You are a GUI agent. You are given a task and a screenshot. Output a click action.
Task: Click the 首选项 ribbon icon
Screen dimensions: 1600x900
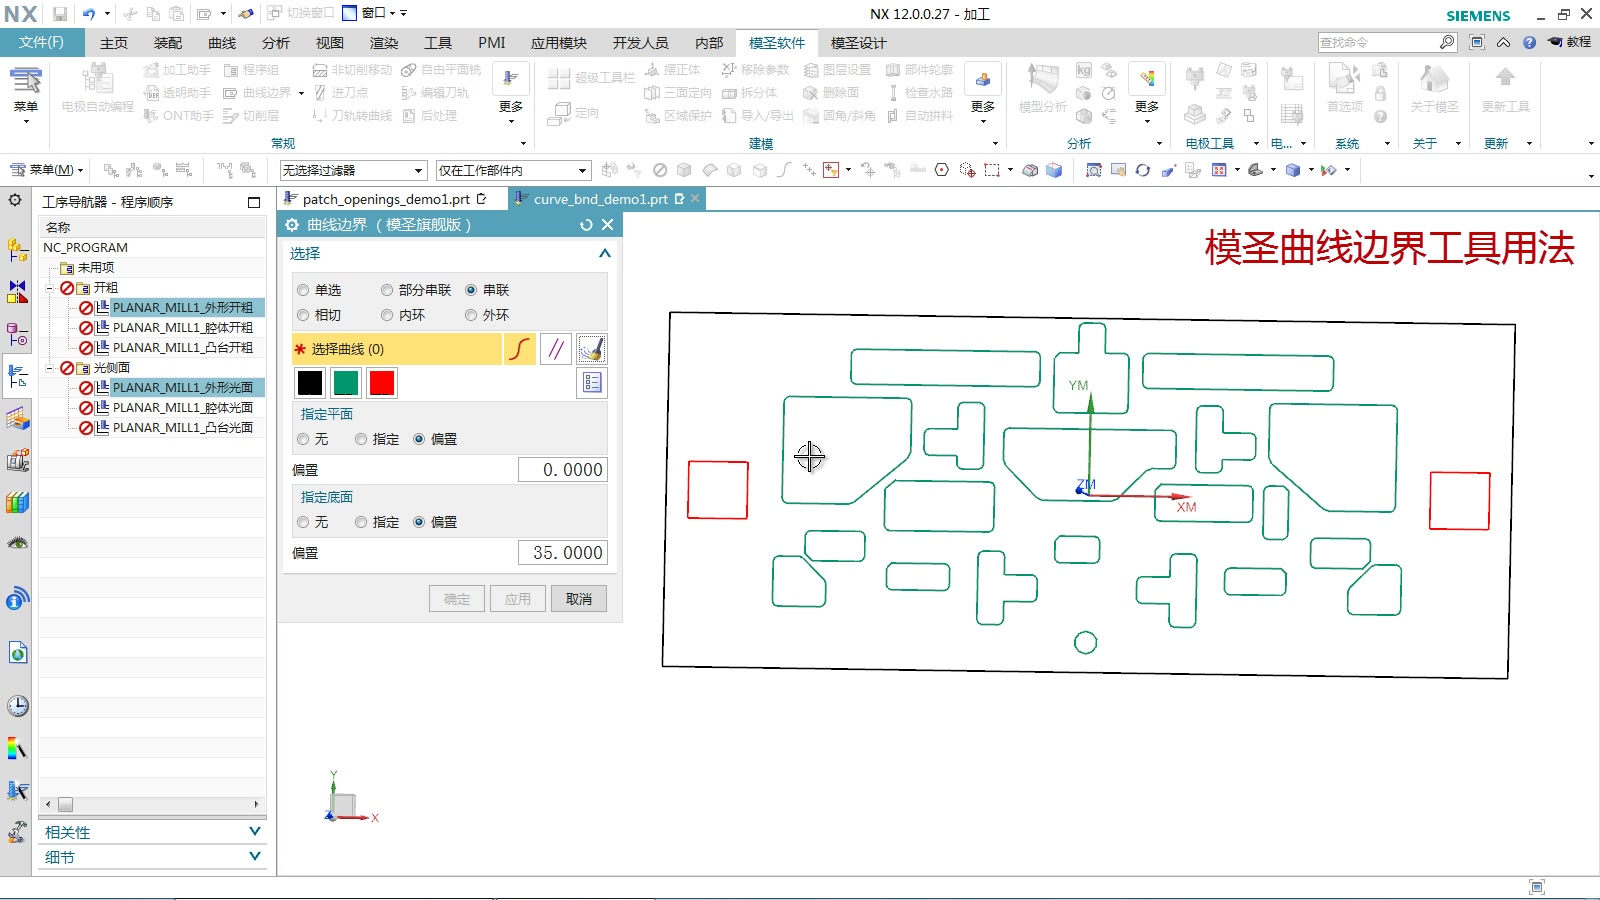click(x=1345, y=88)
